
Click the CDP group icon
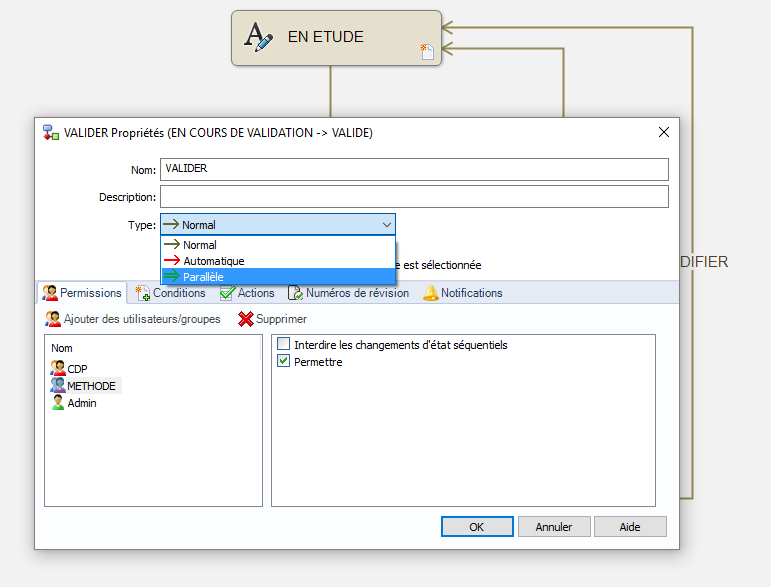(58, 368)
